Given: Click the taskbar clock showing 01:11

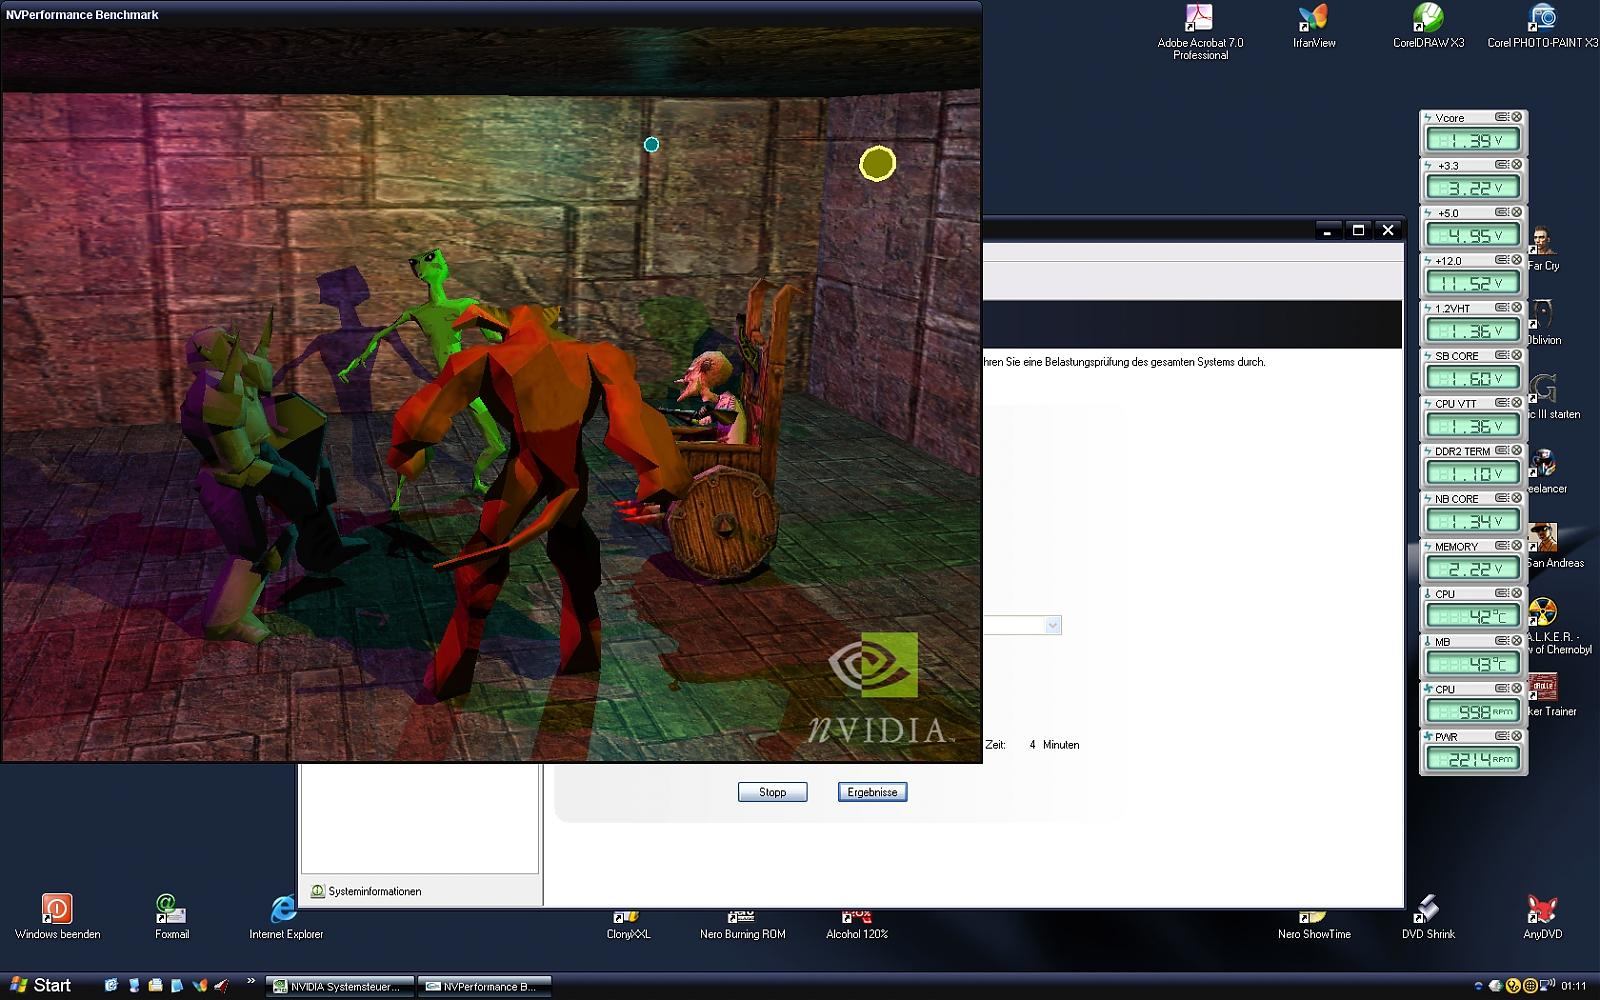Looking at the screenshot, I should pyautogui.click(x=1573, y=986).
